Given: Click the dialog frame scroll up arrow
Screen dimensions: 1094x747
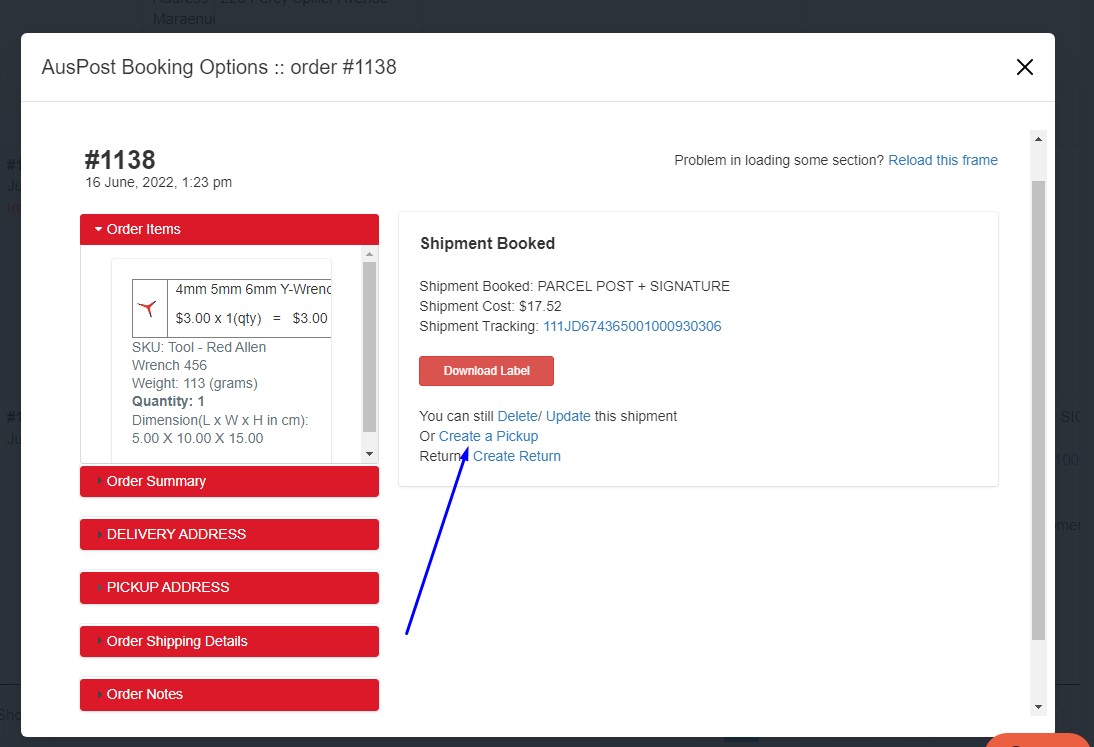Looking at the screenshot, I should 1038,139.
